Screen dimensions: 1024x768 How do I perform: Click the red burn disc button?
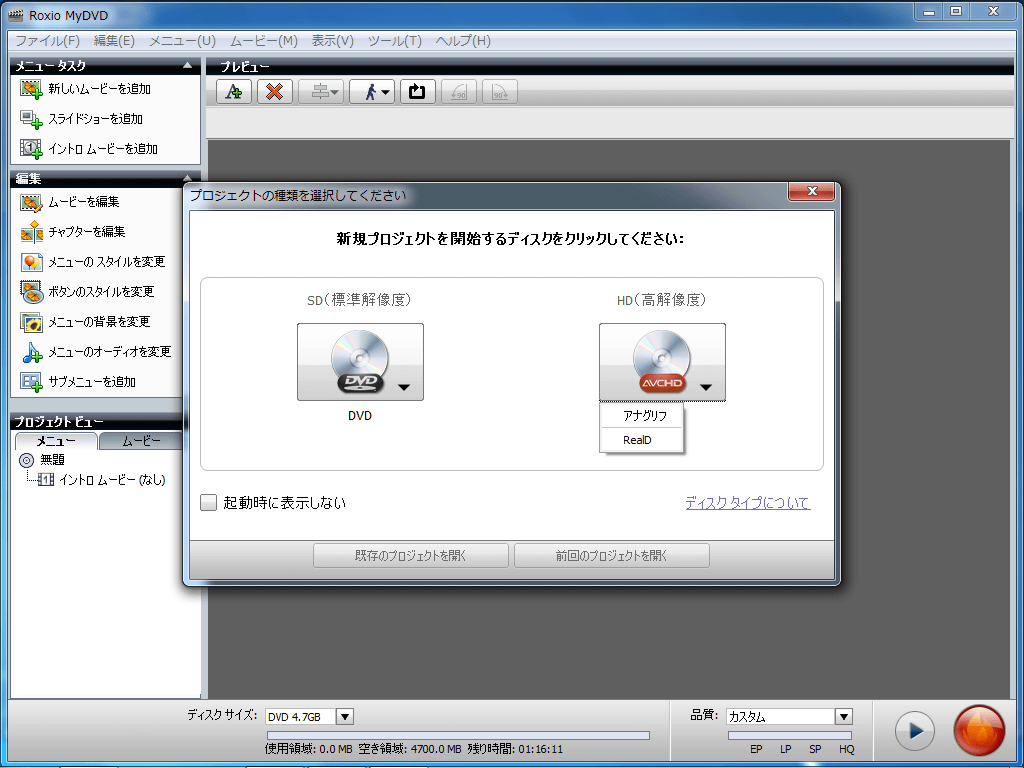coord(979,730)
